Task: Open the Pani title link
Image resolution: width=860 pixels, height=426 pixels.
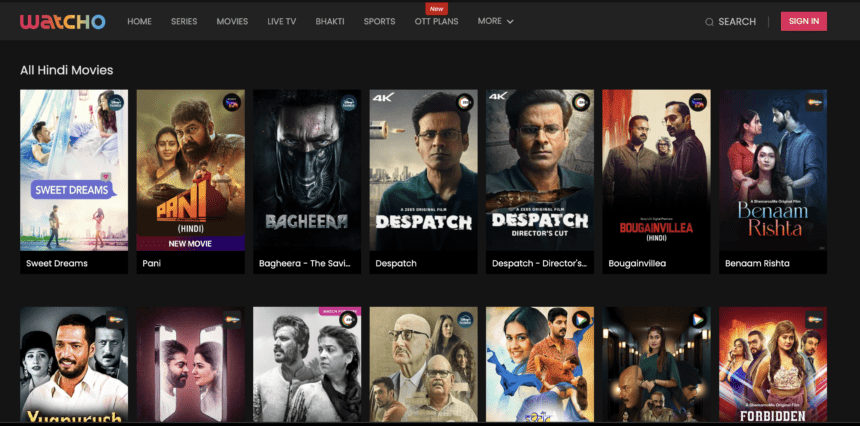Action: 152,263
